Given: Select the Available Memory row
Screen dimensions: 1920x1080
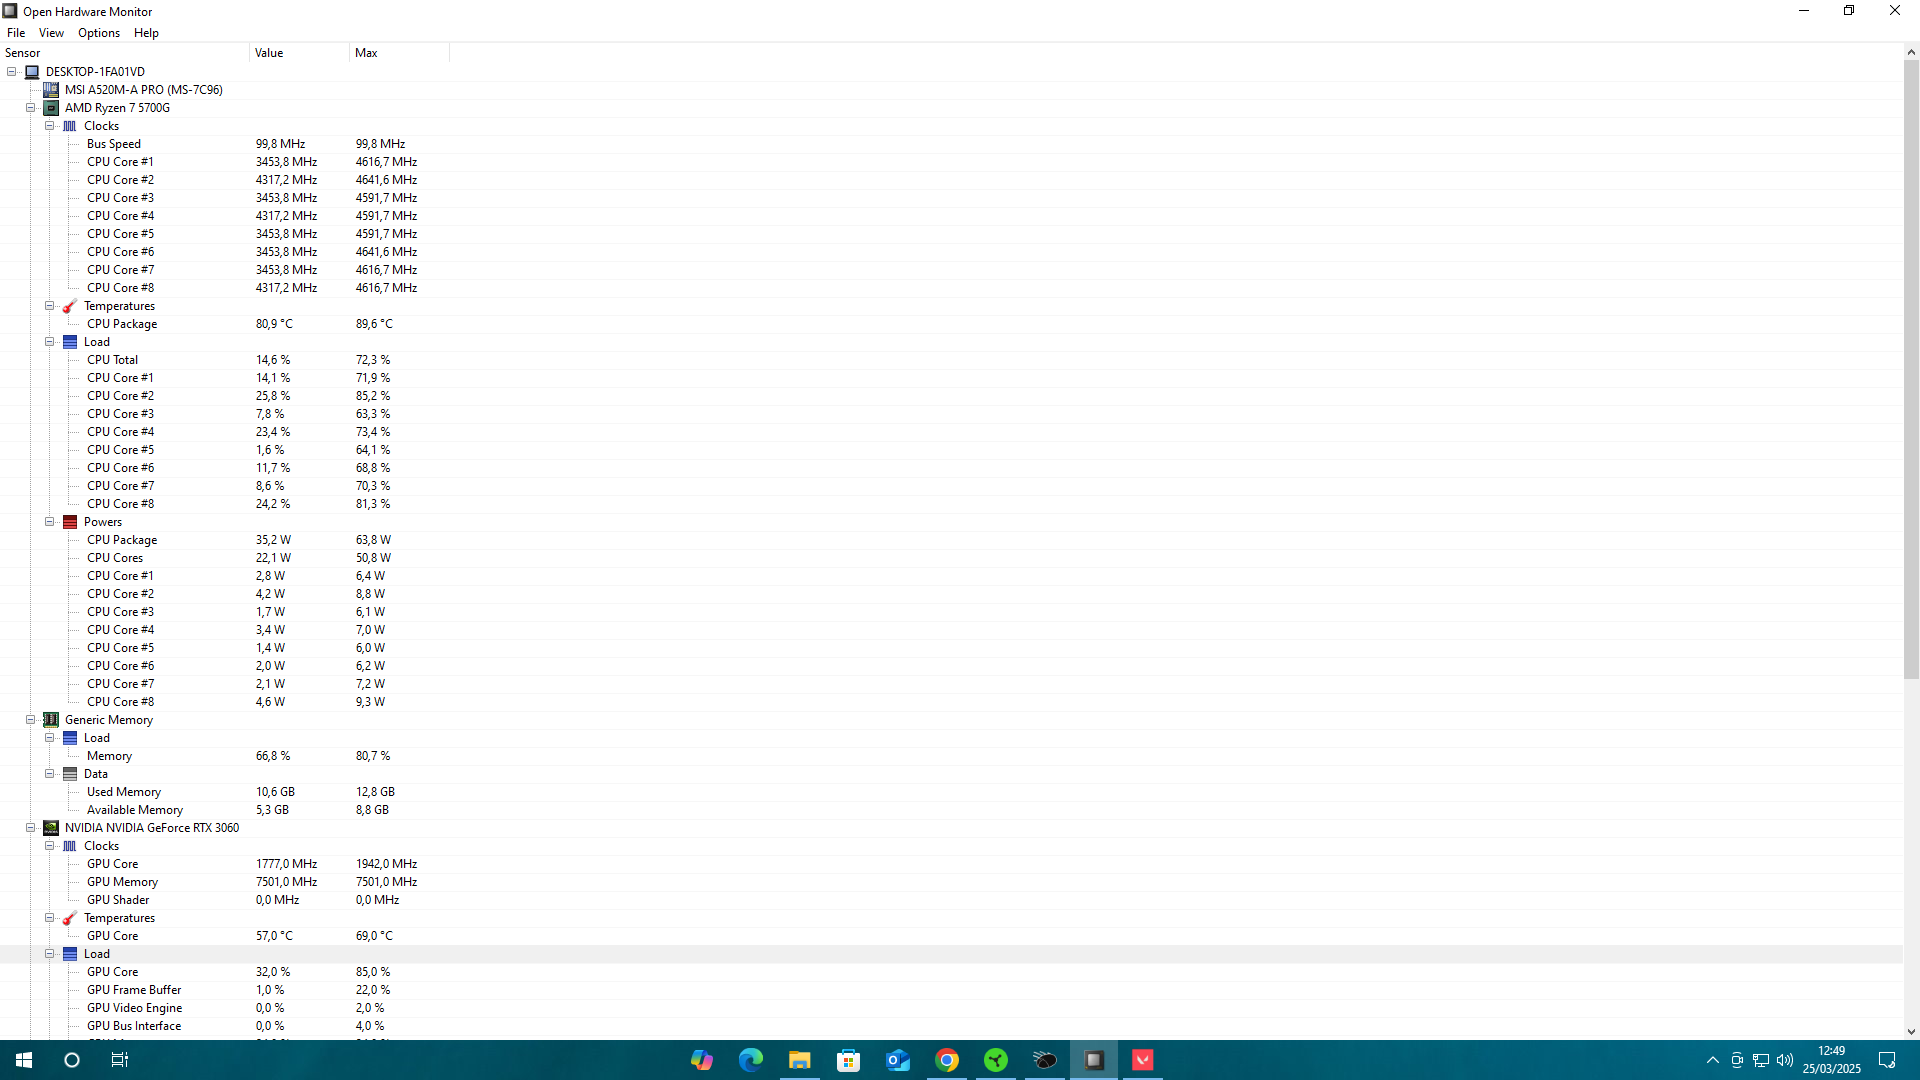Looking at the screenshot, I should [950, 810].
